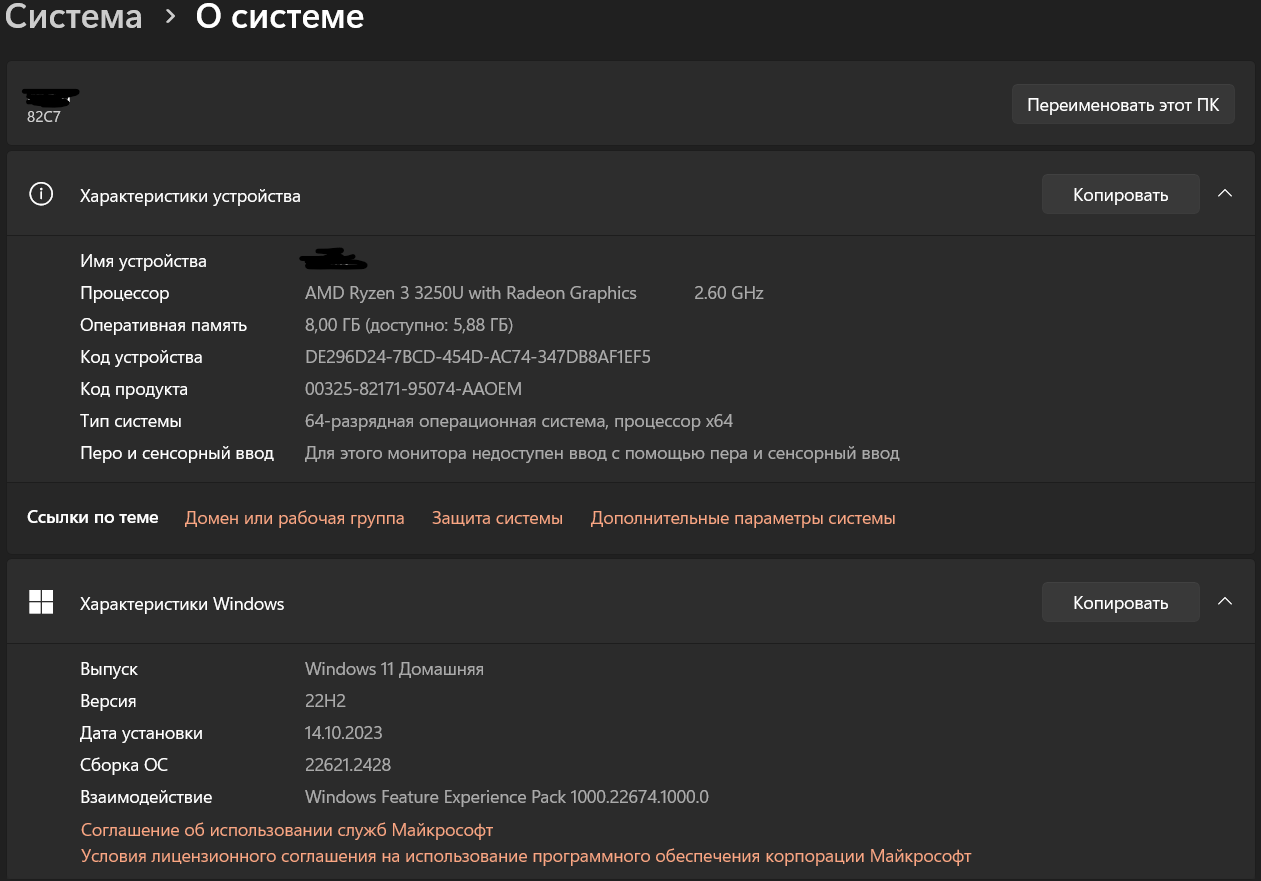
Task: Open the Домен или рабочая группа link
Action: pos(295,518)
